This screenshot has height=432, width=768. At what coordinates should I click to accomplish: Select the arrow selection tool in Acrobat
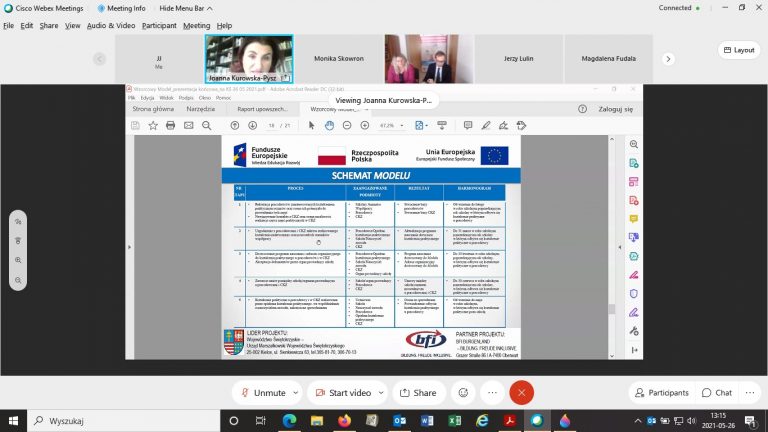(x=312, y=126)
